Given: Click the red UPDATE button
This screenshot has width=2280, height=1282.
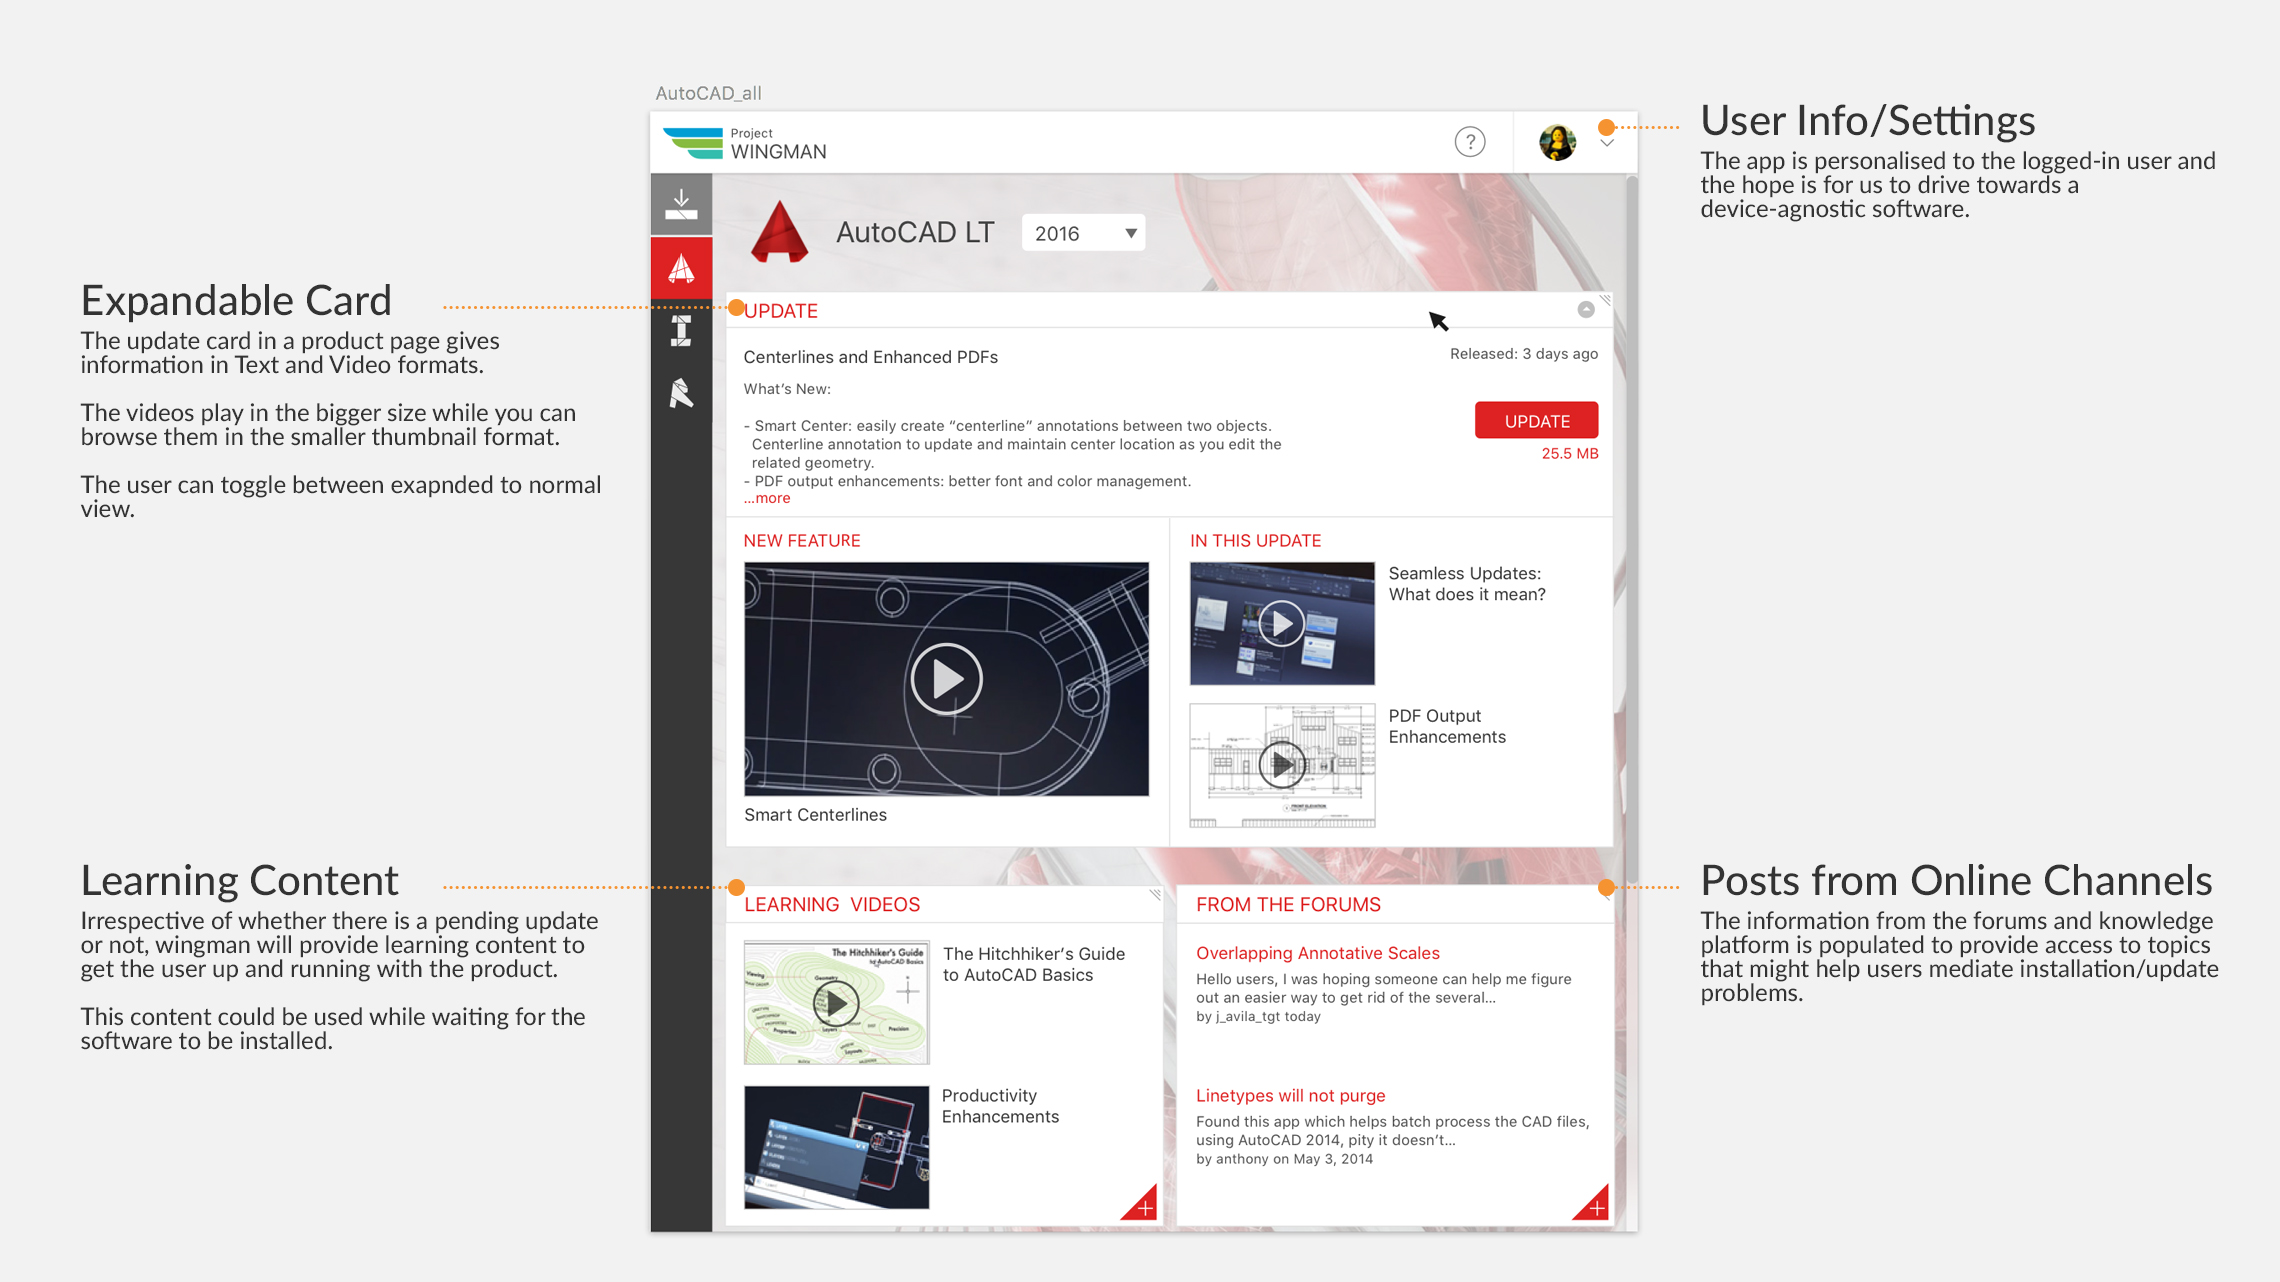Looking at the screenshot, I should (x=1536, y=421).
